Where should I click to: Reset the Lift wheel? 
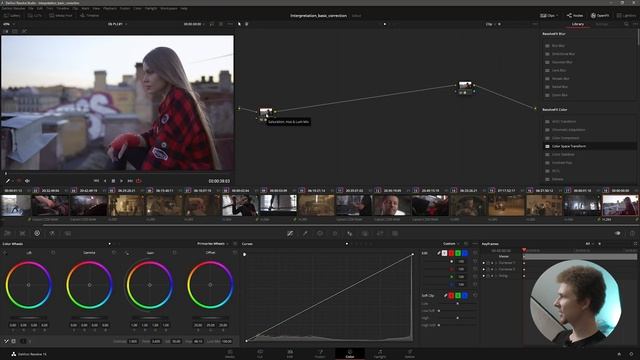coord(53,253)
